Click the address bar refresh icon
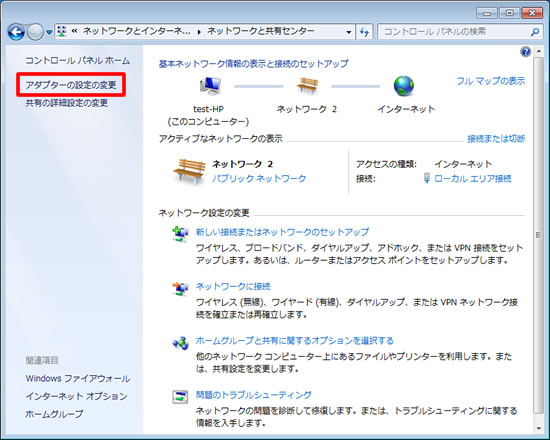Viewport: 550px width, 440px height. click(x=364, y=32)
